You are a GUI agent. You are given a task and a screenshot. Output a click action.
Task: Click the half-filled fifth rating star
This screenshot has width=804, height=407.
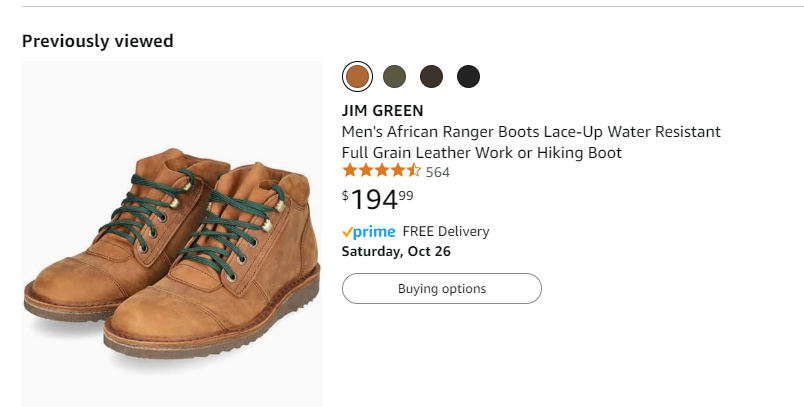click(414, 172)
